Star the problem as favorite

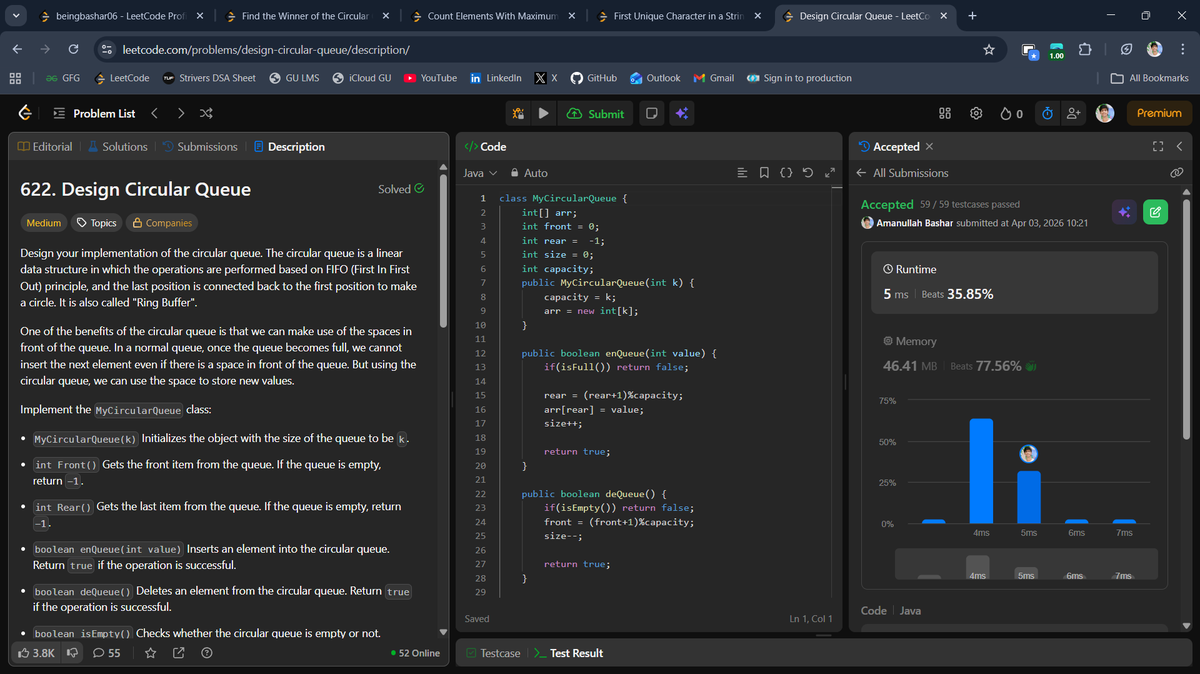tap(150, 653)
